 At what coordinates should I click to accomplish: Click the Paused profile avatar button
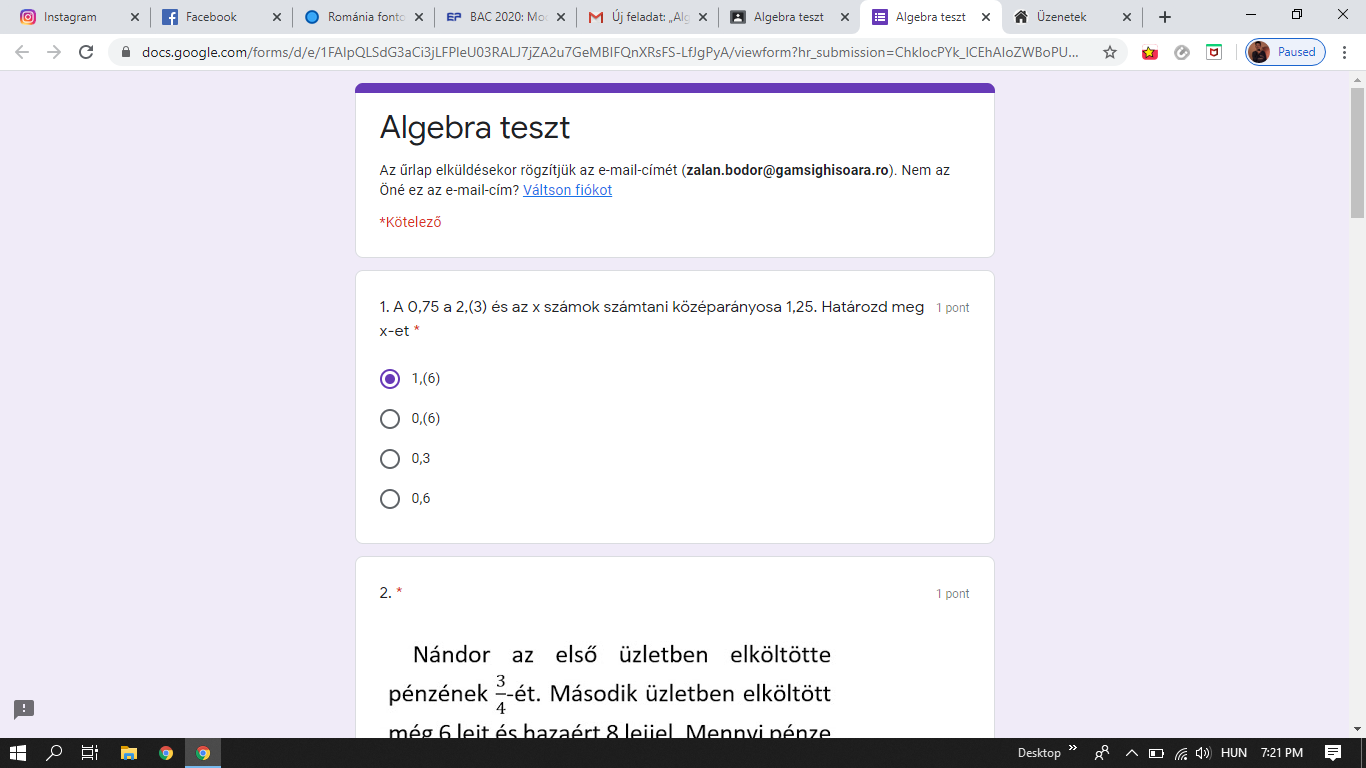pos(1285,52)
